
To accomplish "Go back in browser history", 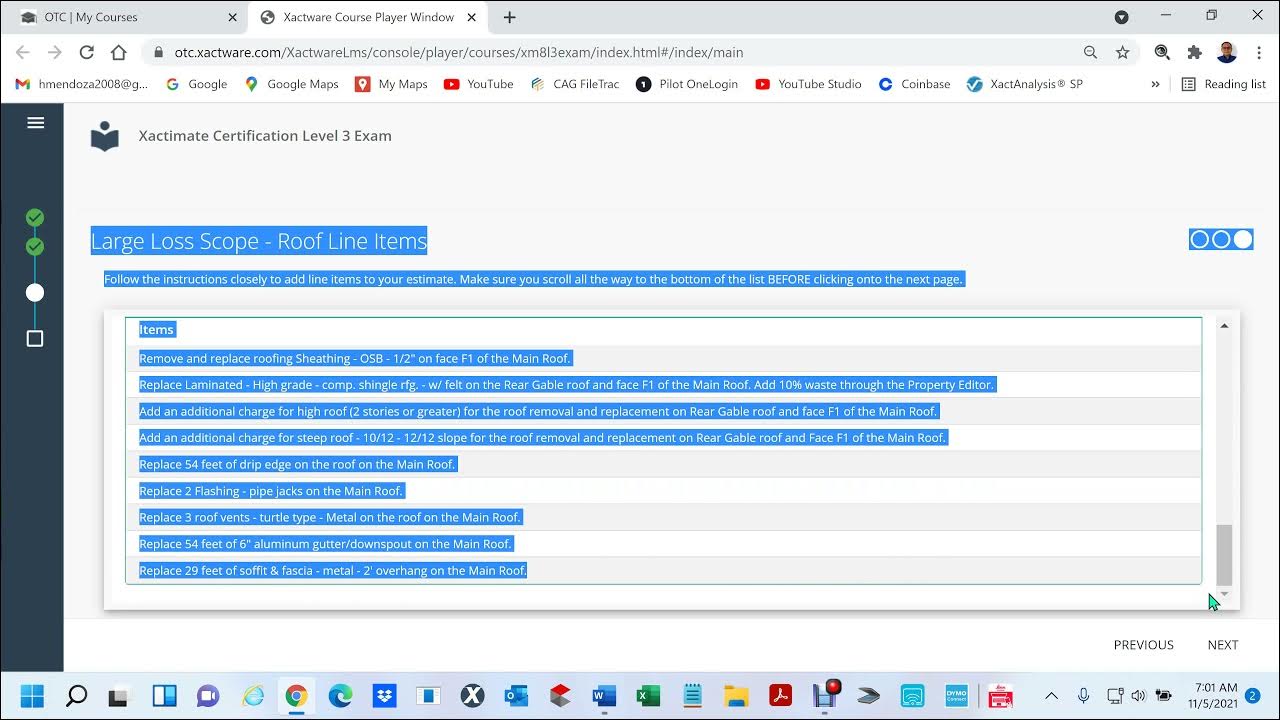I will pos(23,52).
